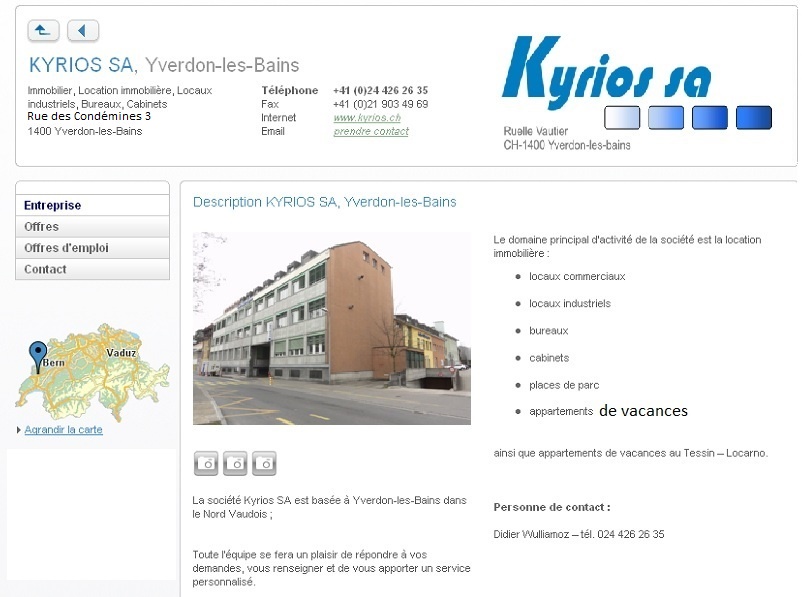Viewport: 811px width, 597px height.
Task: Open the third camera photo icon
Action: [x=264, y=463]
